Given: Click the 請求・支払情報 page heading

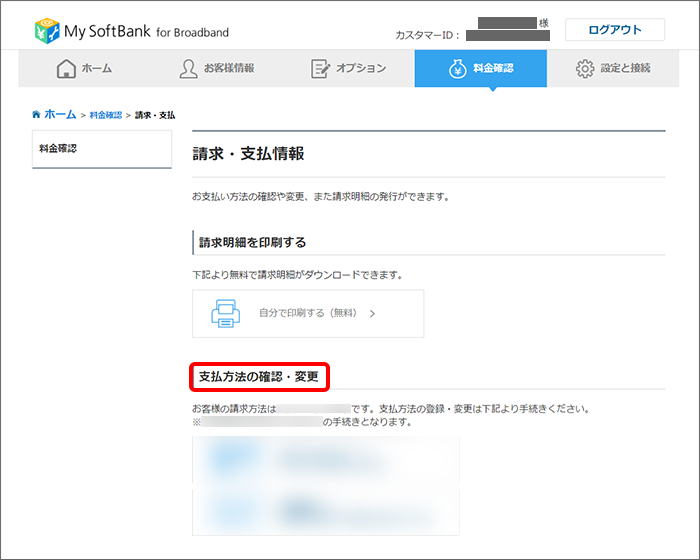Looking at the screenshot, I should [248, 154].
